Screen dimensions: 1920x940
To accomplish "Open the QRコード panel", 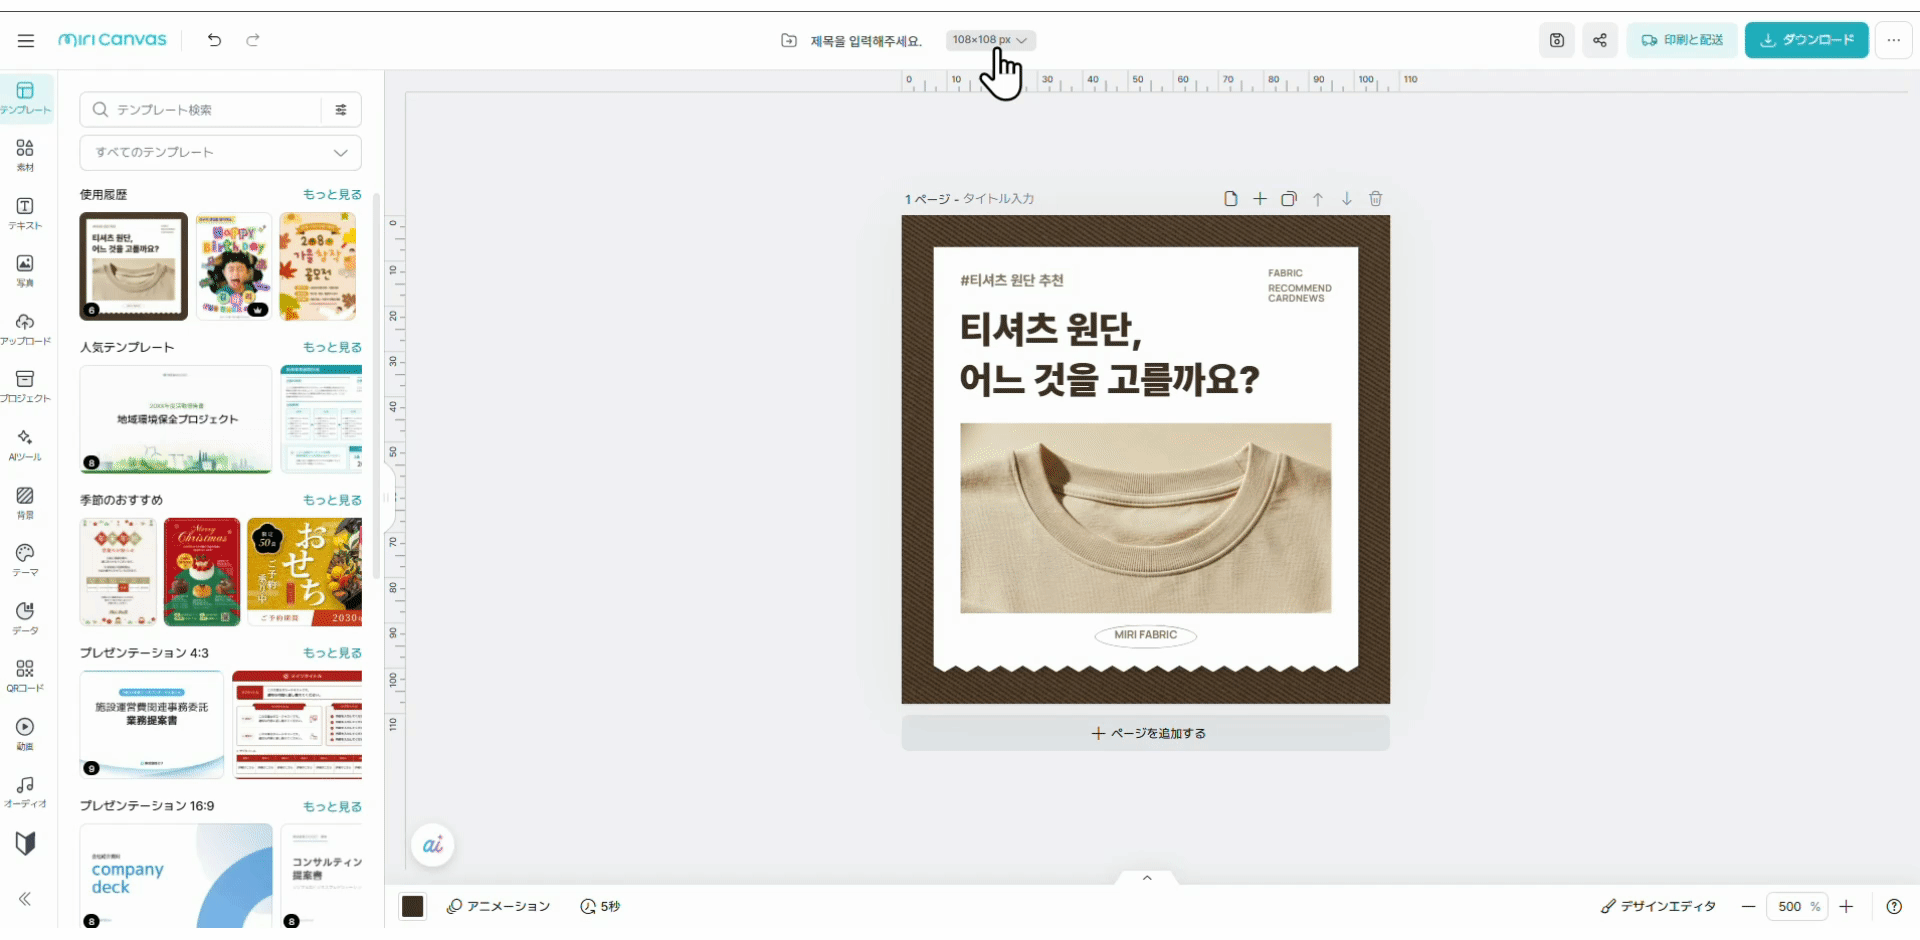I will pyautogui.click(x=25, y=675).
